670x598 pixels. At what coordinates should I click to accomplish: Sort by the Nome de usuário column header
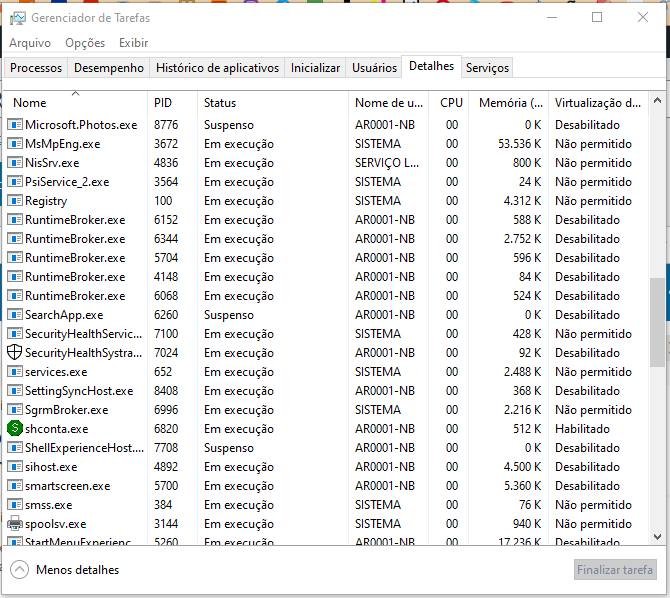[x=388, y=103]
